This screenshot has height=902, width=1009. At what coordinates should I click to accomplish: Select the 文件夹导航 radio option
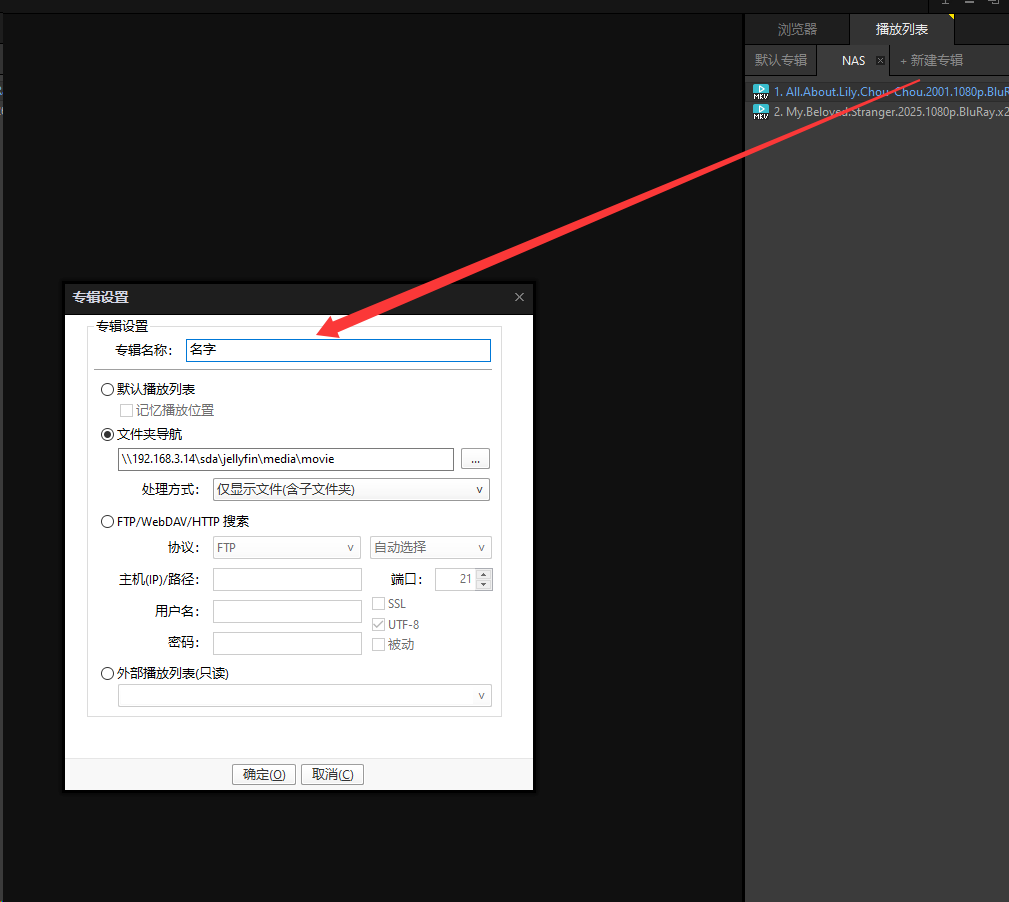(107, 434)
